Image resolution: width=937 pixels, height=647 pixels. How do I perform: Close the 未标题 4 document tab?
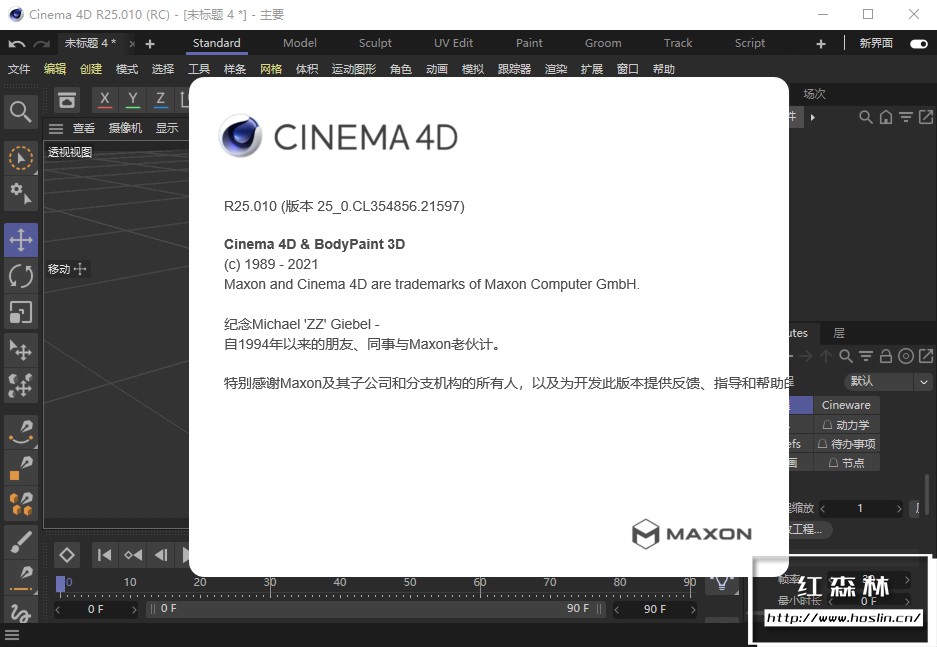coord(132,44)
